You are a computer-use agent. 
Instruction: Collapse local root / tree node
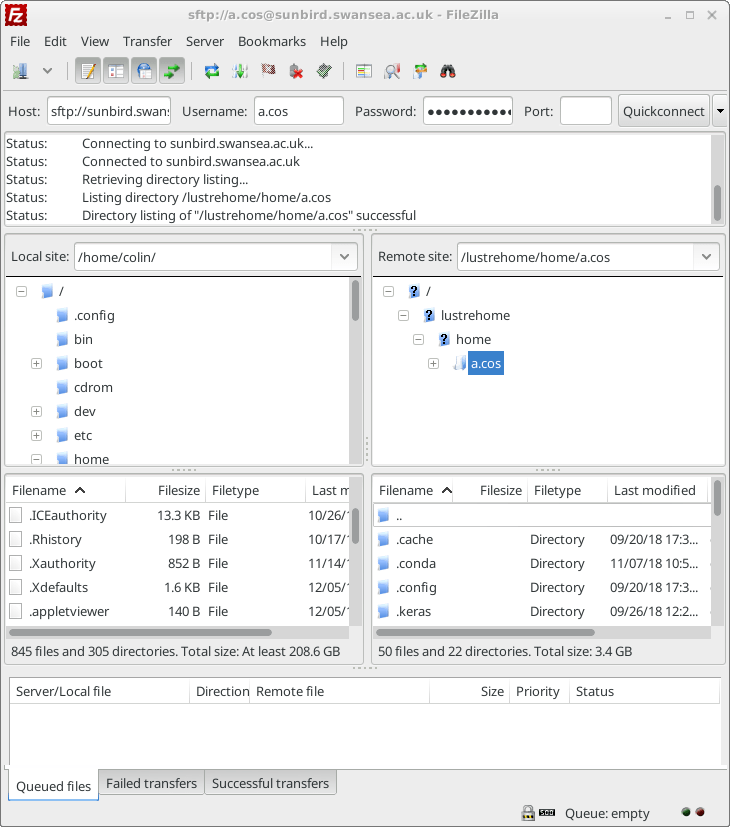point(22,291)
